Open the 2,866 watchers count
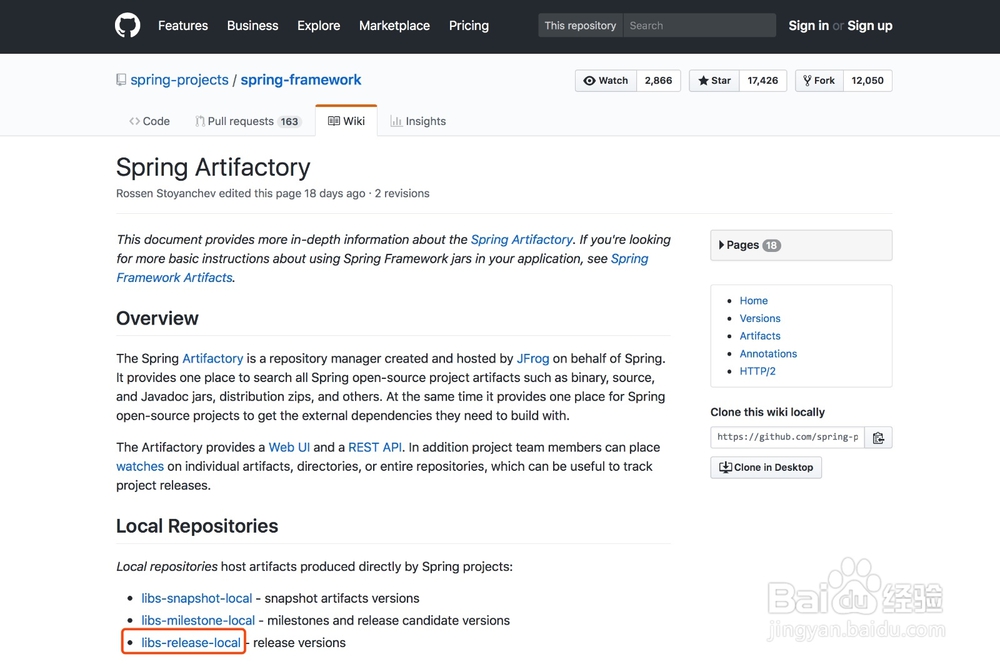Screen dimensions: 1000x664 pos(658,80)
